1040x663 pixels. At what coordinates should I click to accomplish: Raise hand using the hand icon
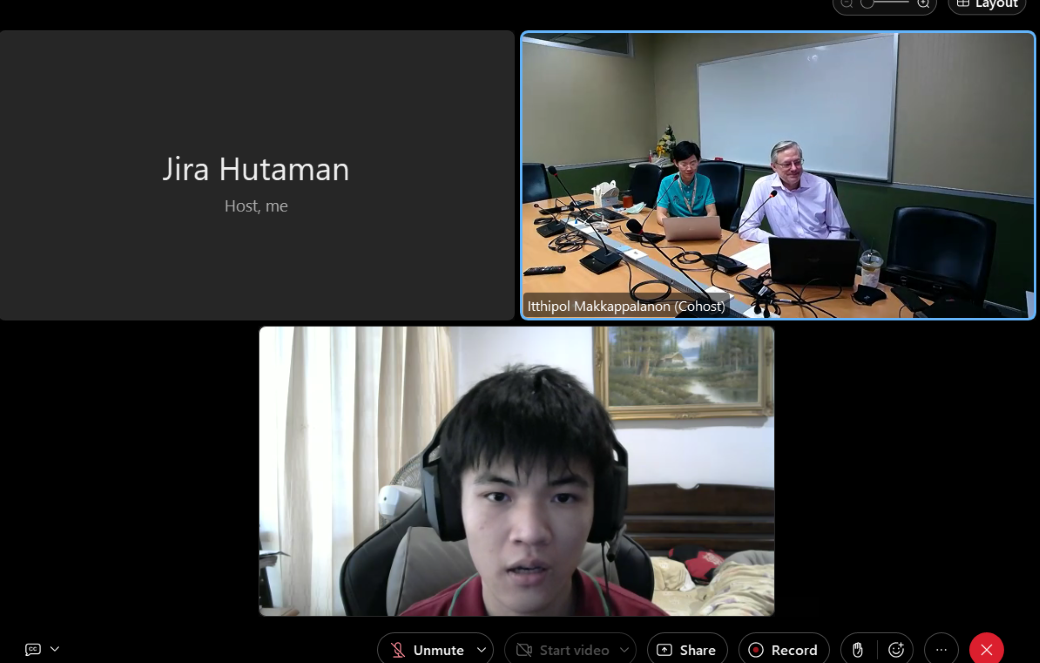(x=857, y=650)
